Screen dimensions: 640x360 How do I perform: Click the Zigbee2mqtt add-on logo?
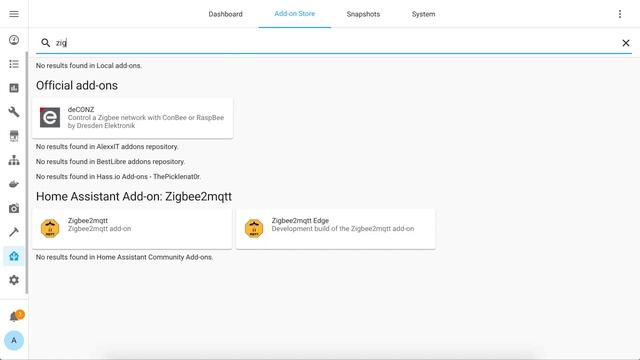point(50,229)
